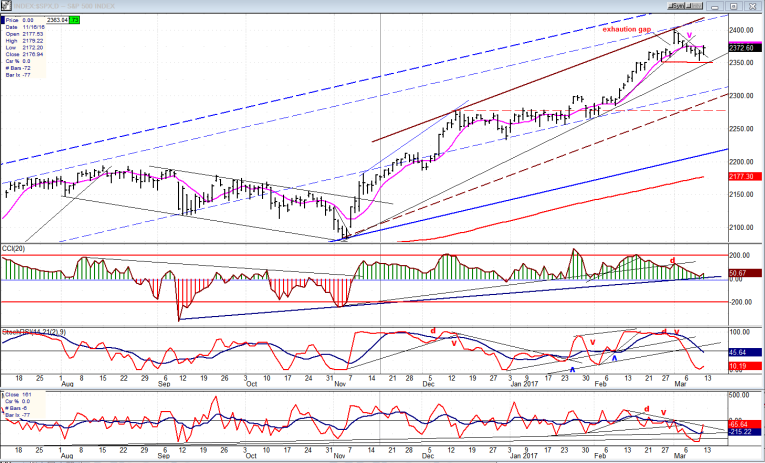
Task: Click the dark blue swatch beside Price row
Action: pyautogui.click(x=3, y=20)
